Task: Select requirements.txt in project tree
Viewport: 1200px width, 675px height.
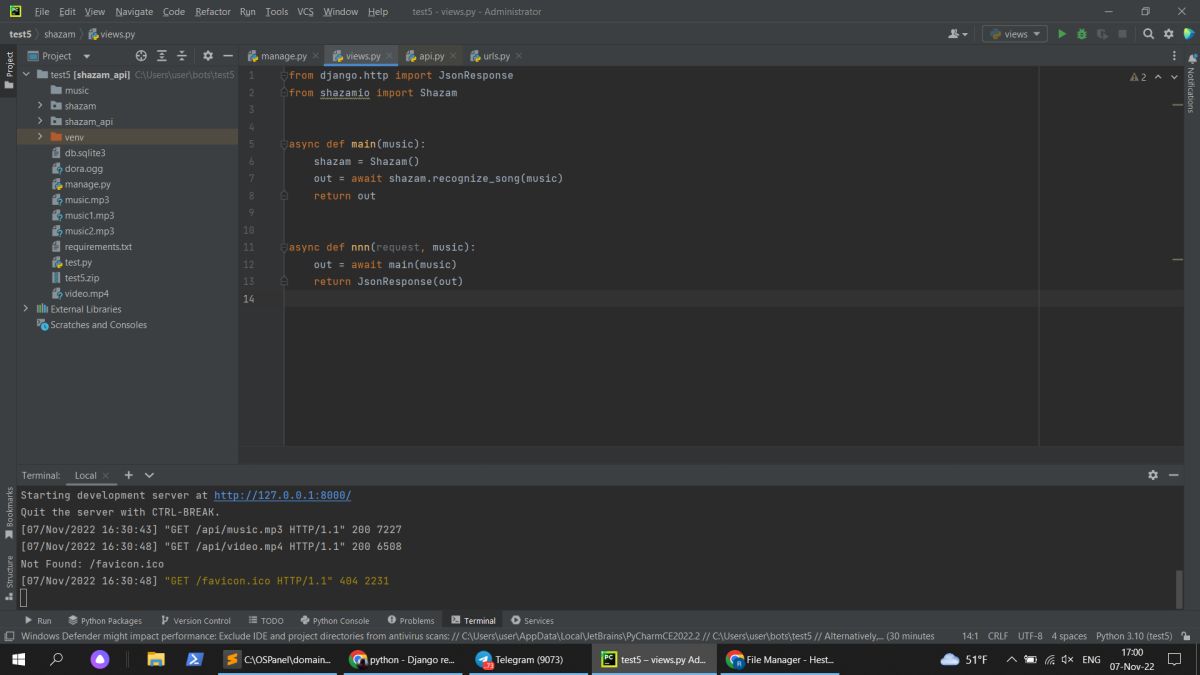Action: pos(98,246)
